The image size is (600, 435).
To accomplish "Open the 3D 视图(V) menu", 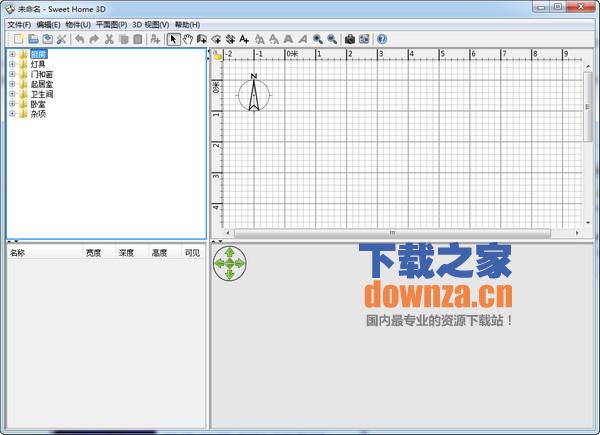I will 151,25.
